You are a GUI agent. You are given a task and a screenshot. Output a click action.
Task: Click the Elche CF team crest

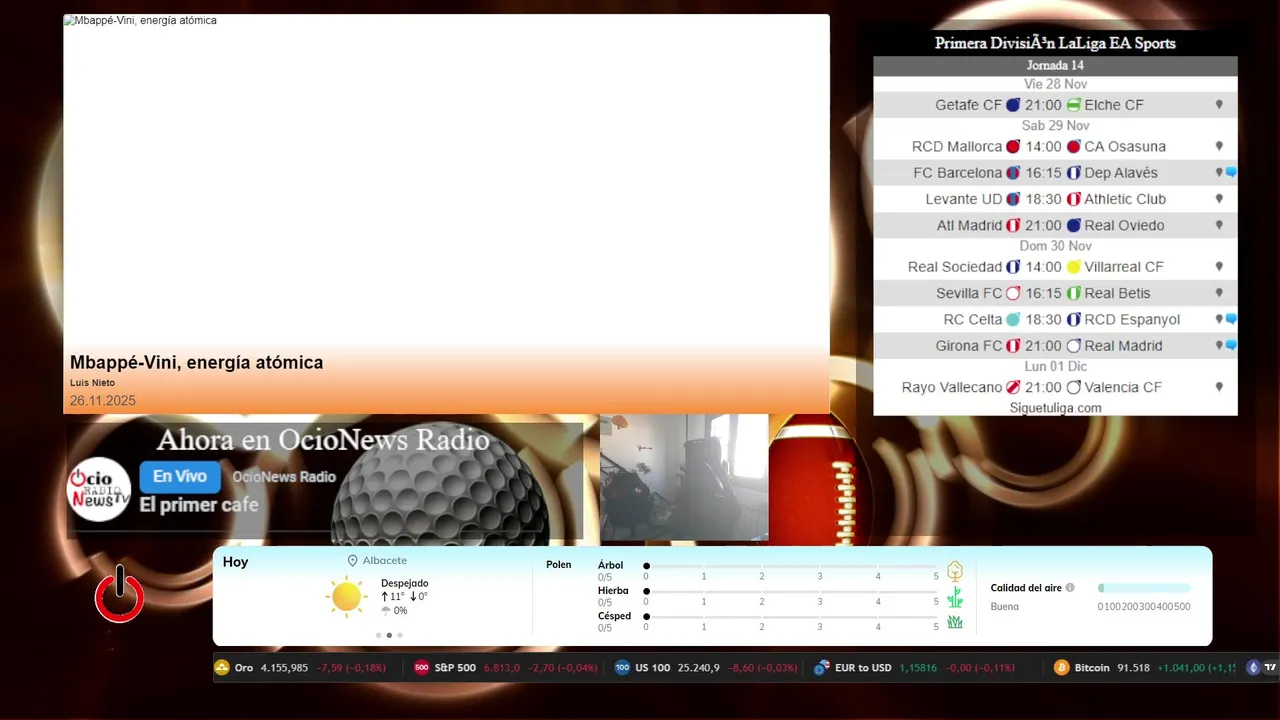click(1073, 105)
